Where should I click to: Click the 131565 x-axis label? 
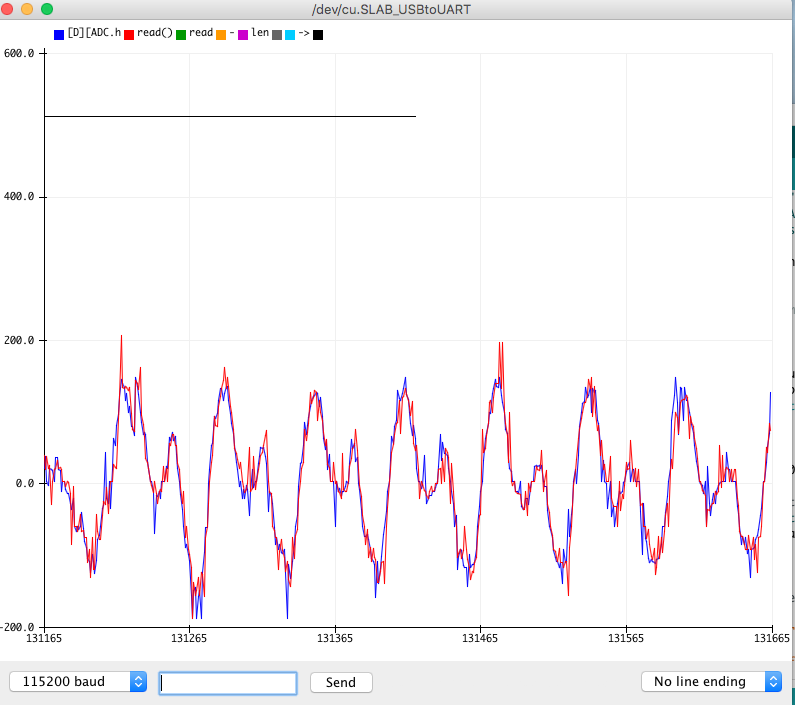coord(626,638)
